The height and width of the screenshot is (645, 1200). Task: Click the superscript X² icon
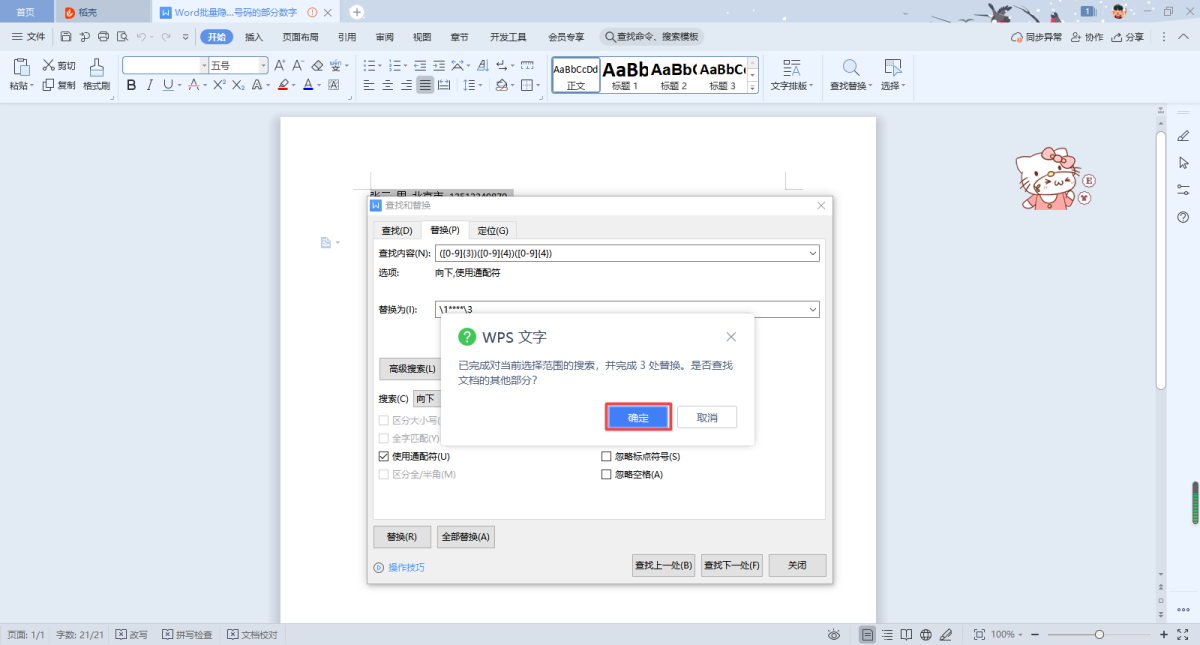coord(219,86)
